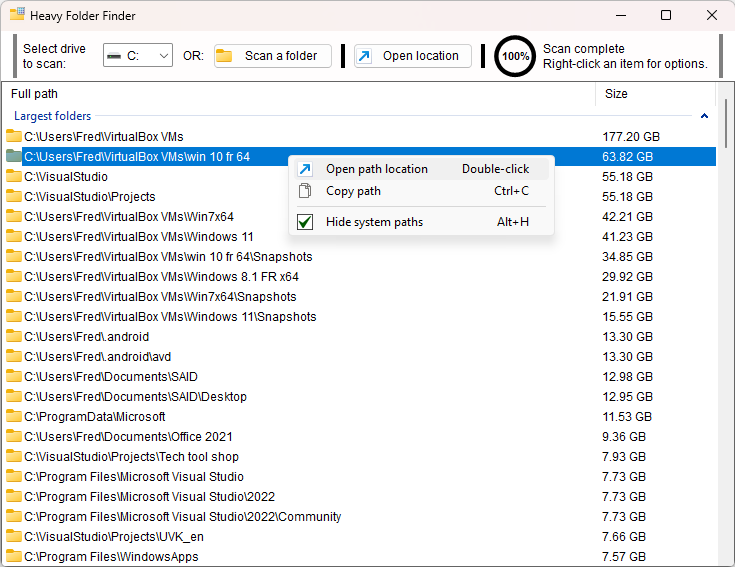Click the 29.92 GB size value
This screenshot has height=567, width=735.
(x=627, y=276)
